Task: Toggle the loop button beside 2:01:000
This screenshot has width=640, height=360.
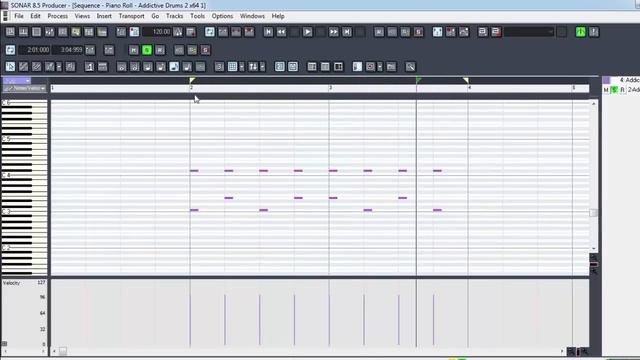Action: coord(10,50)
